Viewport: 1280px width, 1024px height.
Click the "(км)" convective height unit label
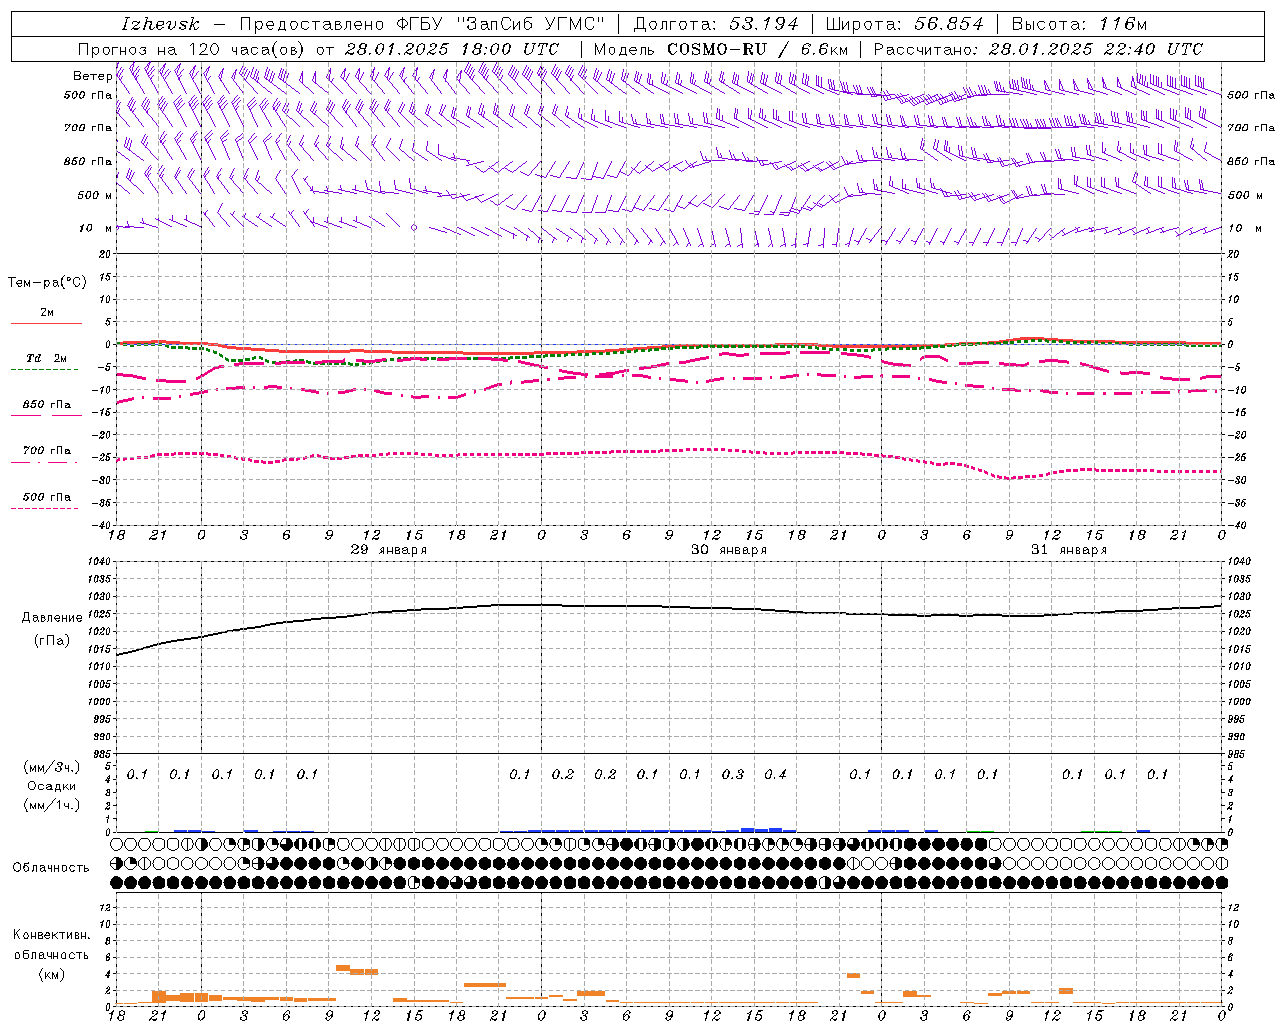click(52, 974)
